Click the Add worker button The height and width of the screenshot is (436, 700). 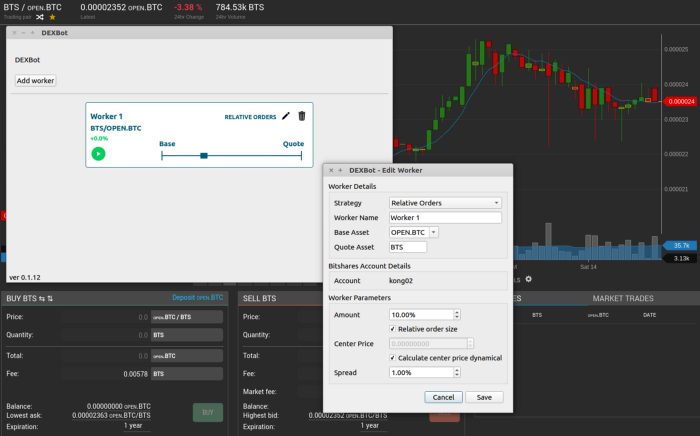click(x=36, y=80)
